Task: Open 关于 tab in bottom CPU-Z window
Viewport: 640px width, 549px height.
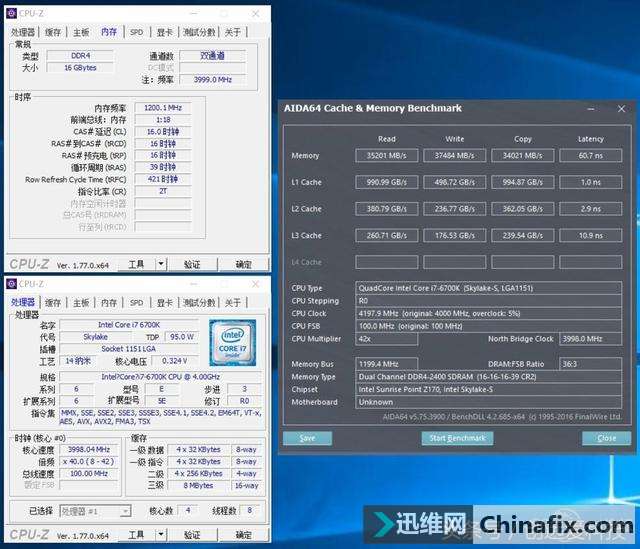Action: pos(233,302)
